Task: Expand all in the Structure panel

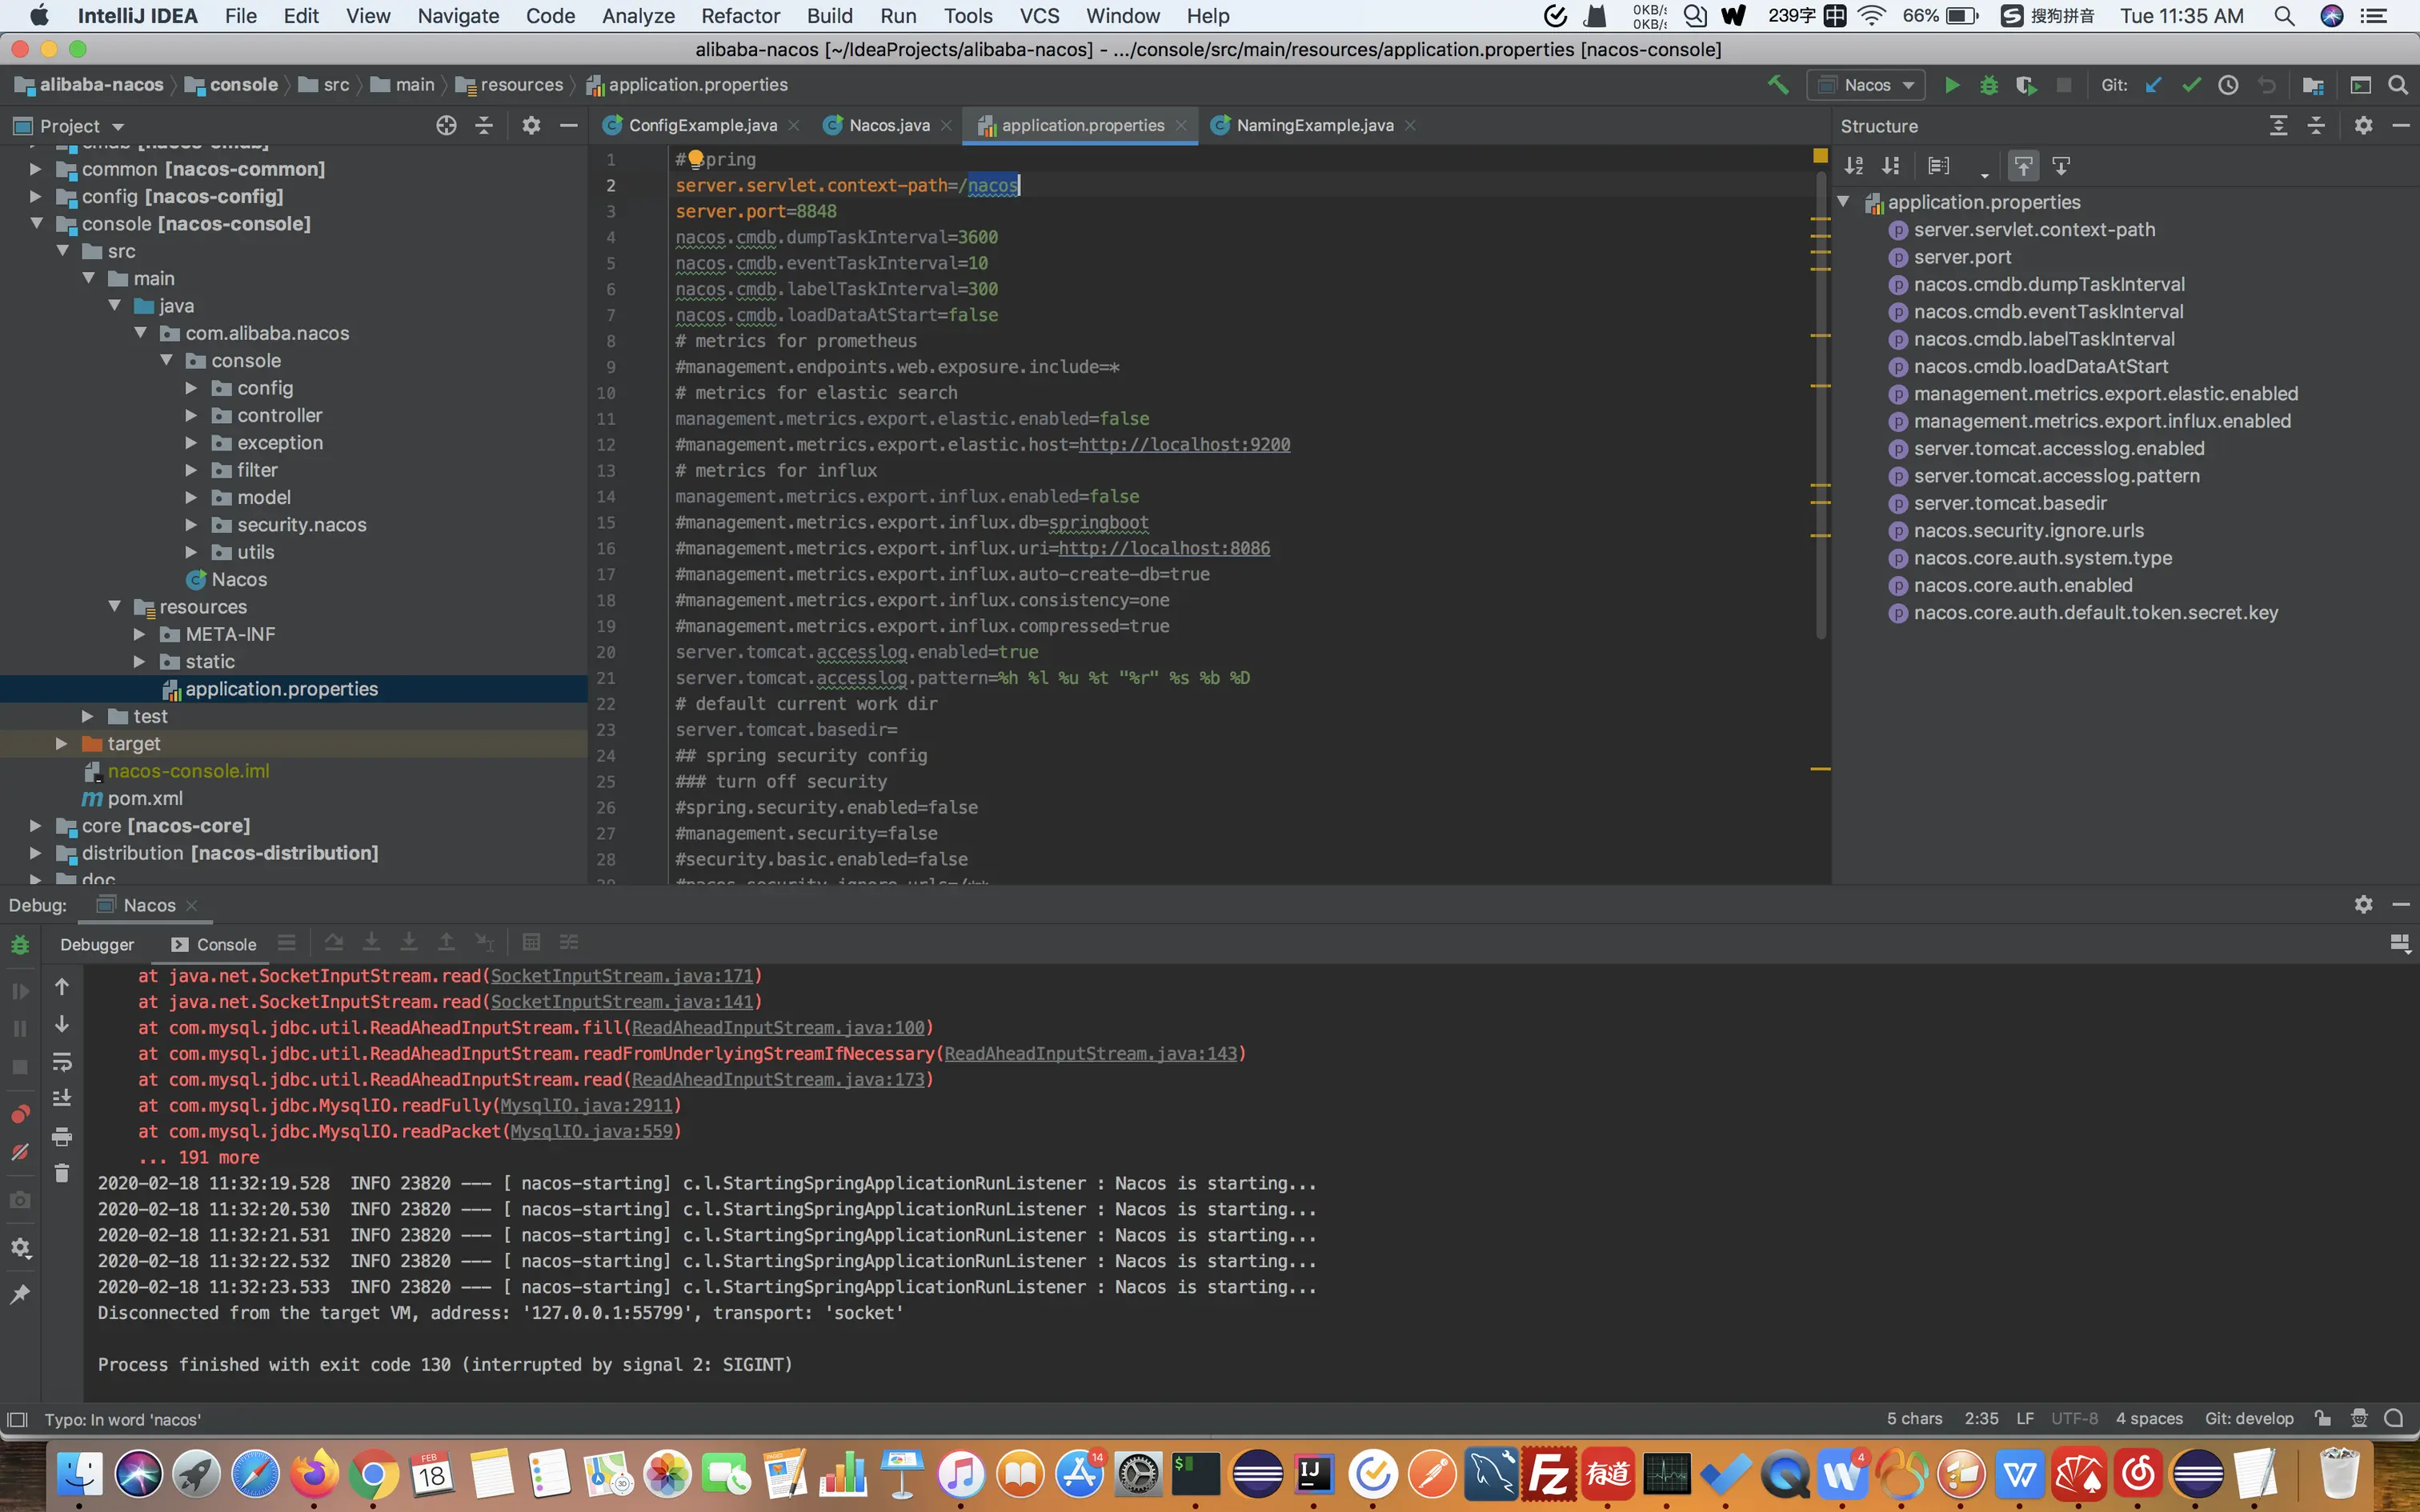Action: point(2278,125)
